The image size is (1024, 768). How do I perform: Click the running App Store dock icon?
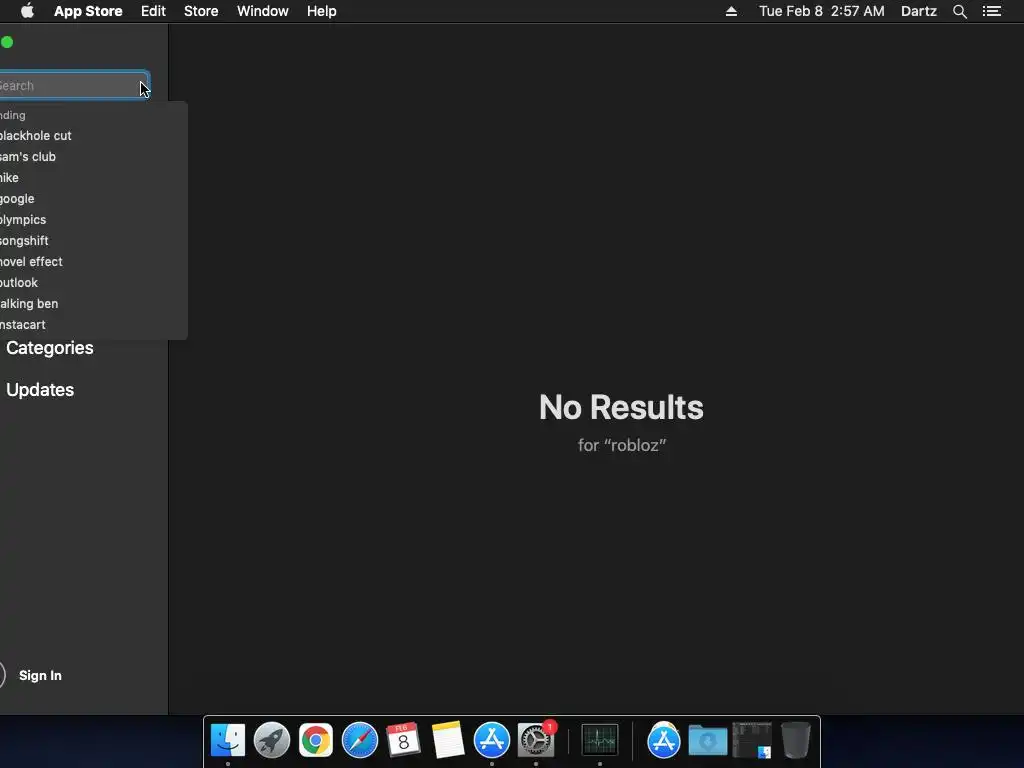pos(491,740)
